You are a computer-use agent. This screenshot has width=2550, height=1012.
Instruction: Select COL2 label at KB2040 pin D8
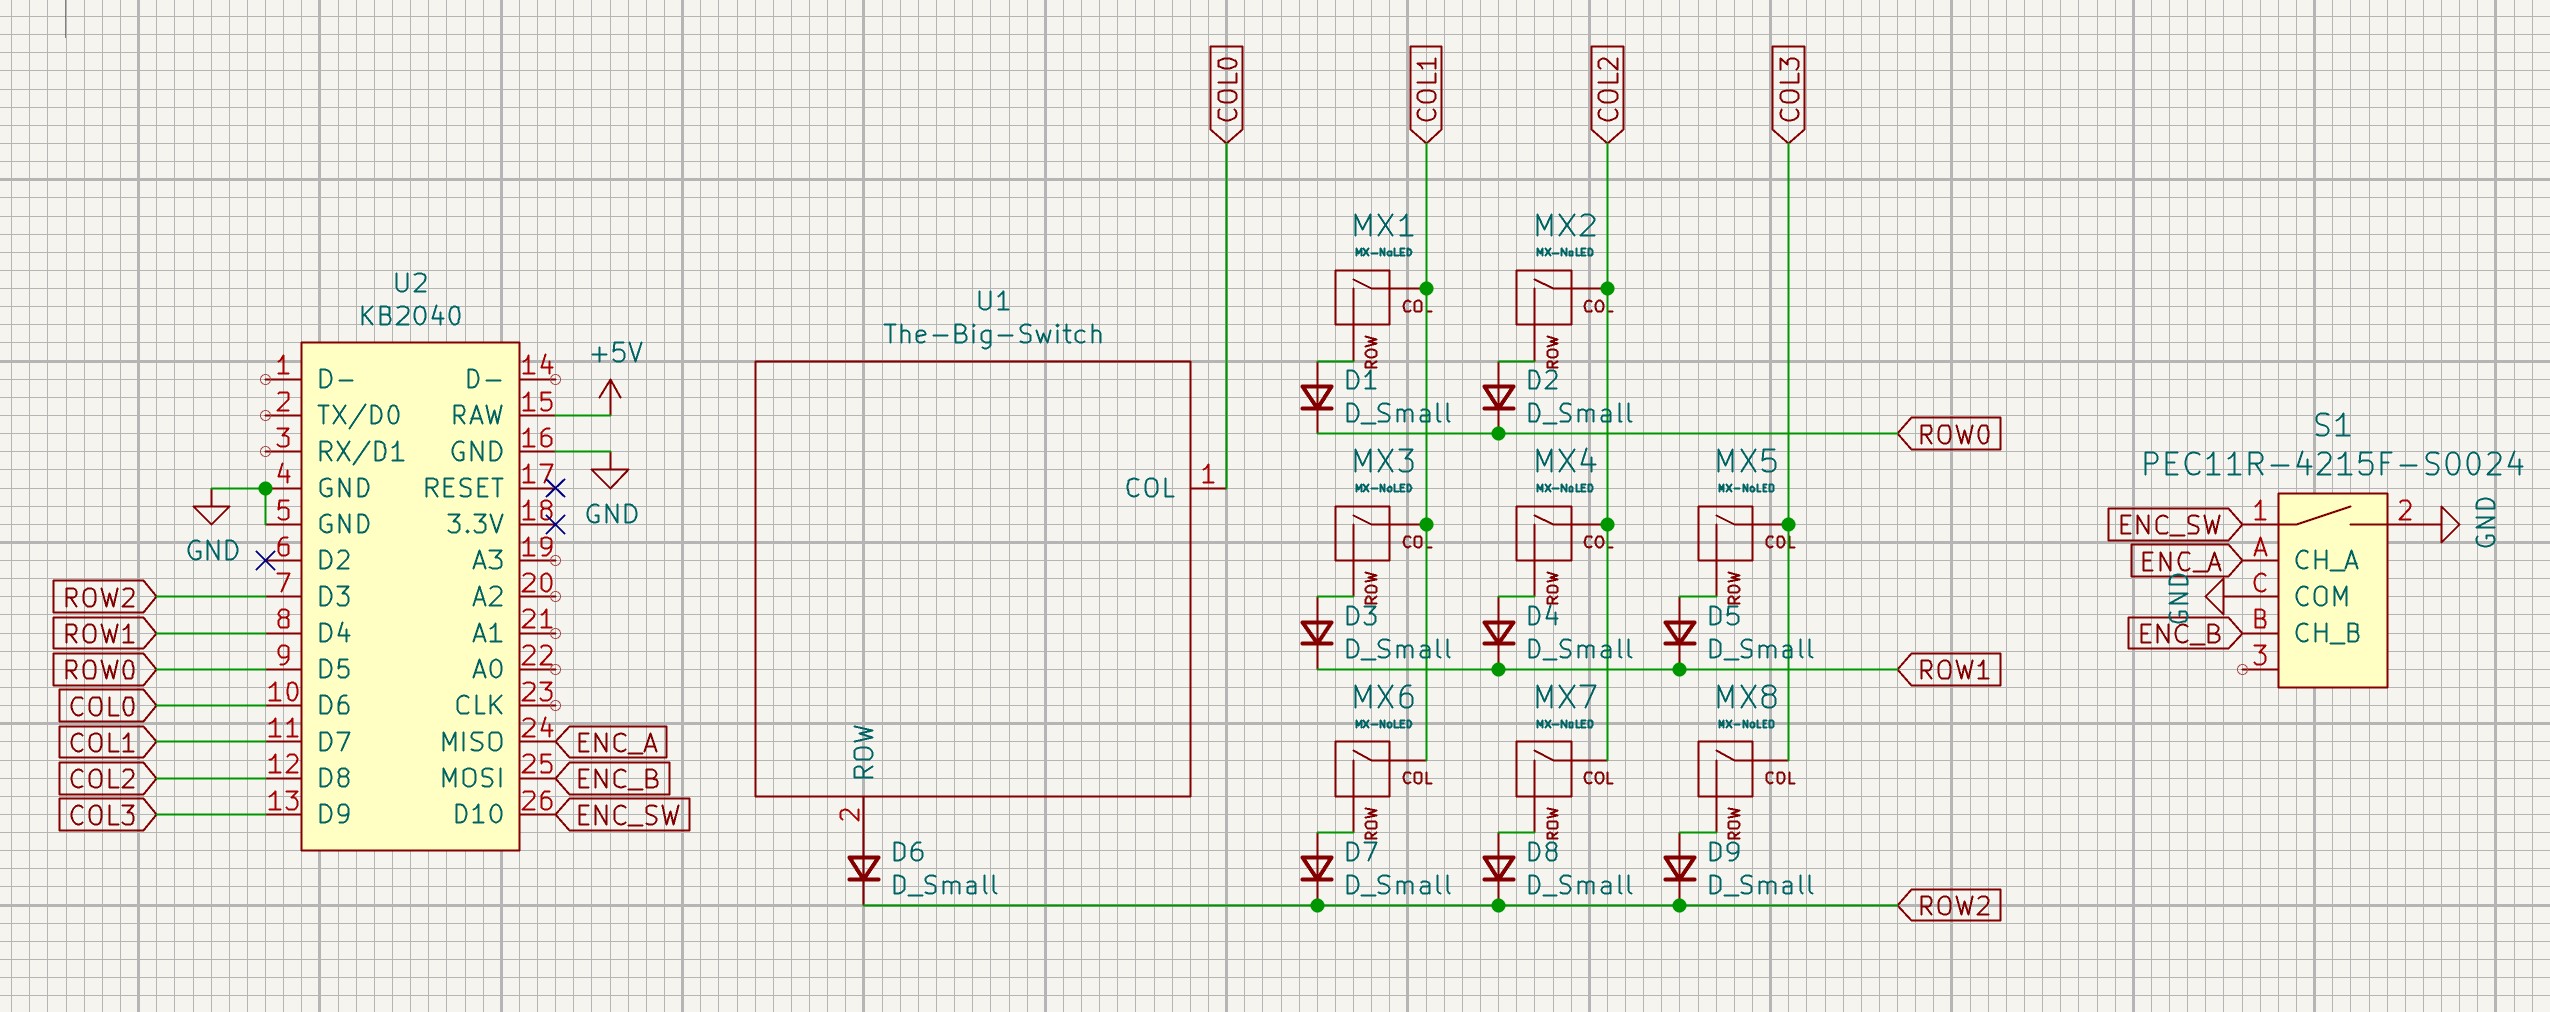pyautogui.click(x=108, y=778)
